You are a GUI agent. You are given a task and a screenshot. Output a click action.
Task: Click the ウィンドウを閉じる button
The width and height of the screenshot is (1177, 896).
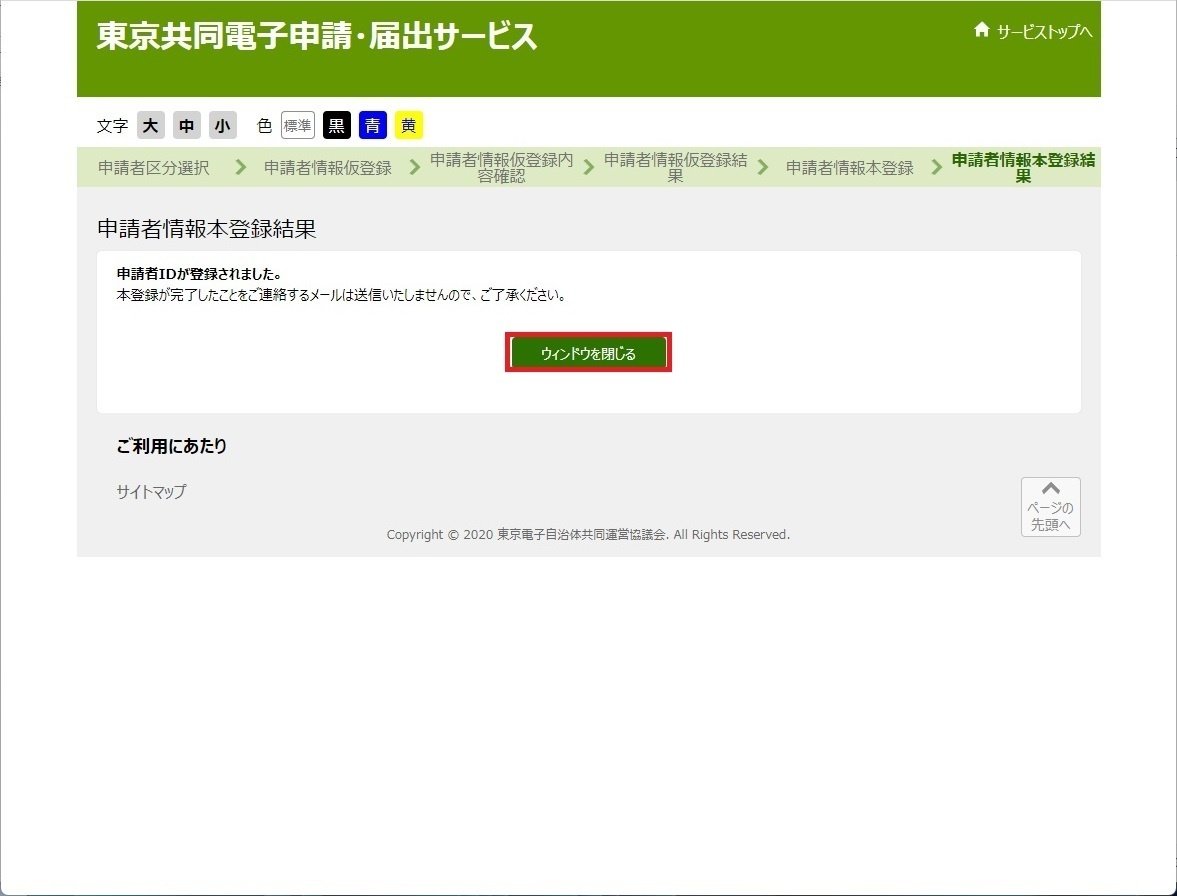[588, 353]
